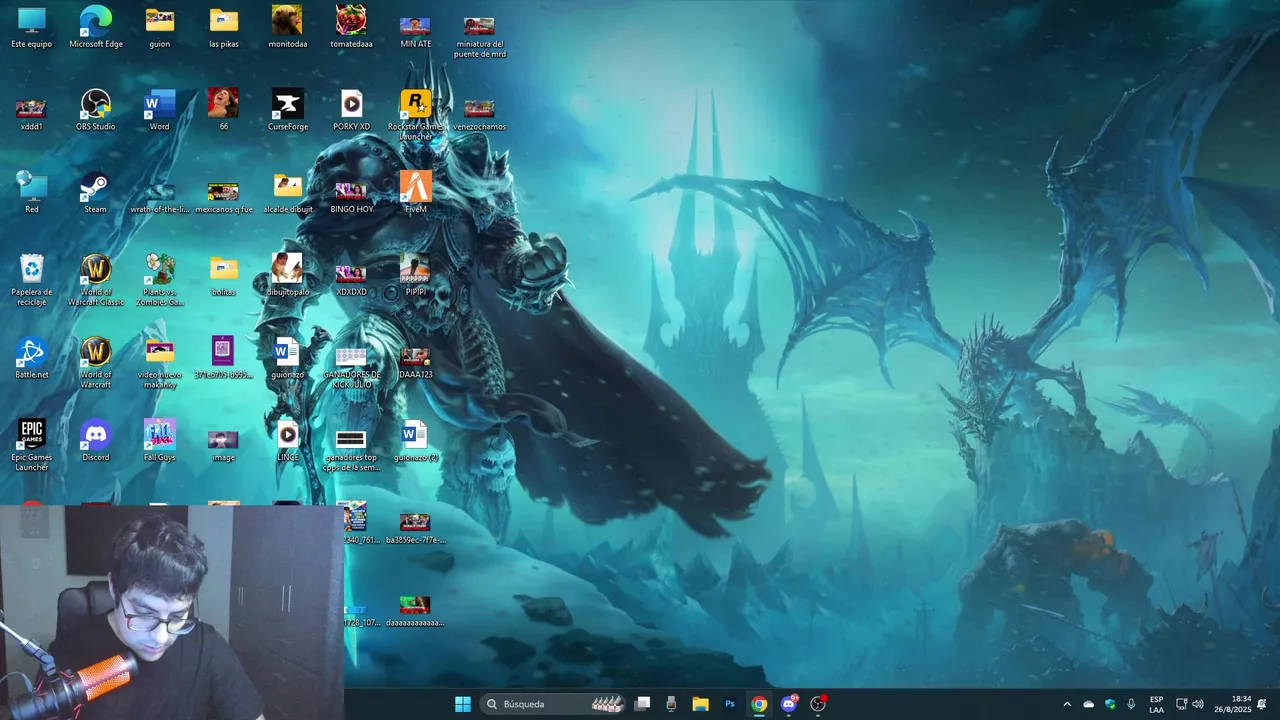Select the image file named 66
Screen dimensions: 1280x720
click(x=224, y=110)
